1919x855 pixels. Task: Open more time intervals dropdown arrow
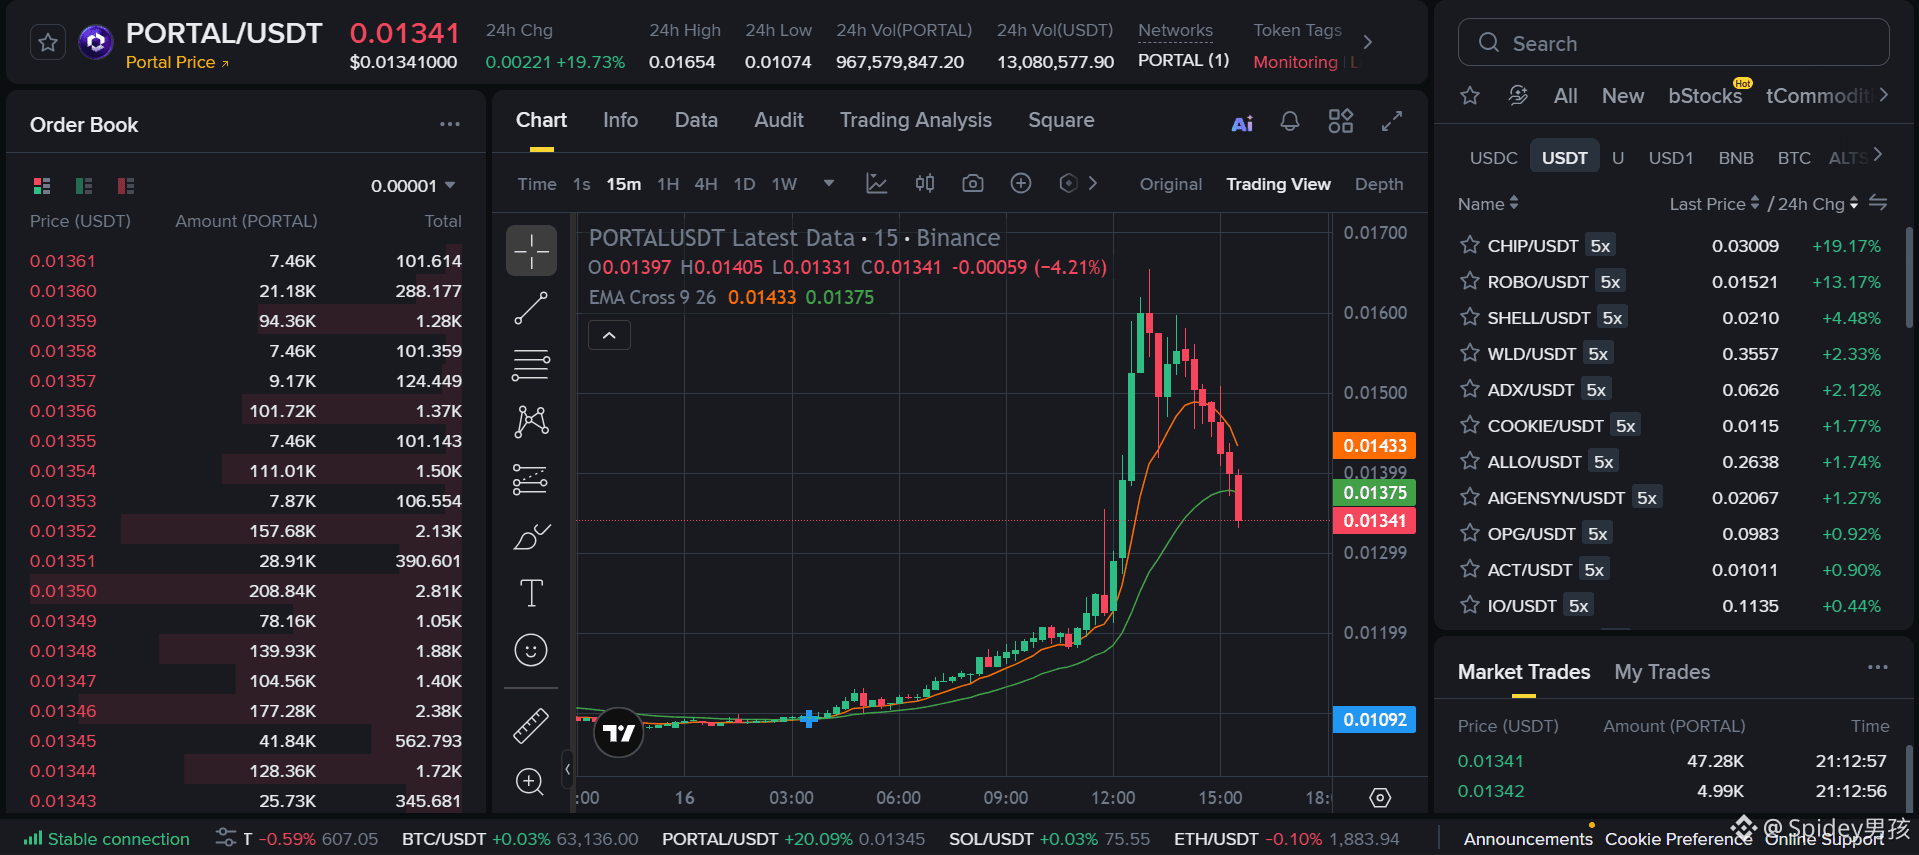(x=829, y=184)
